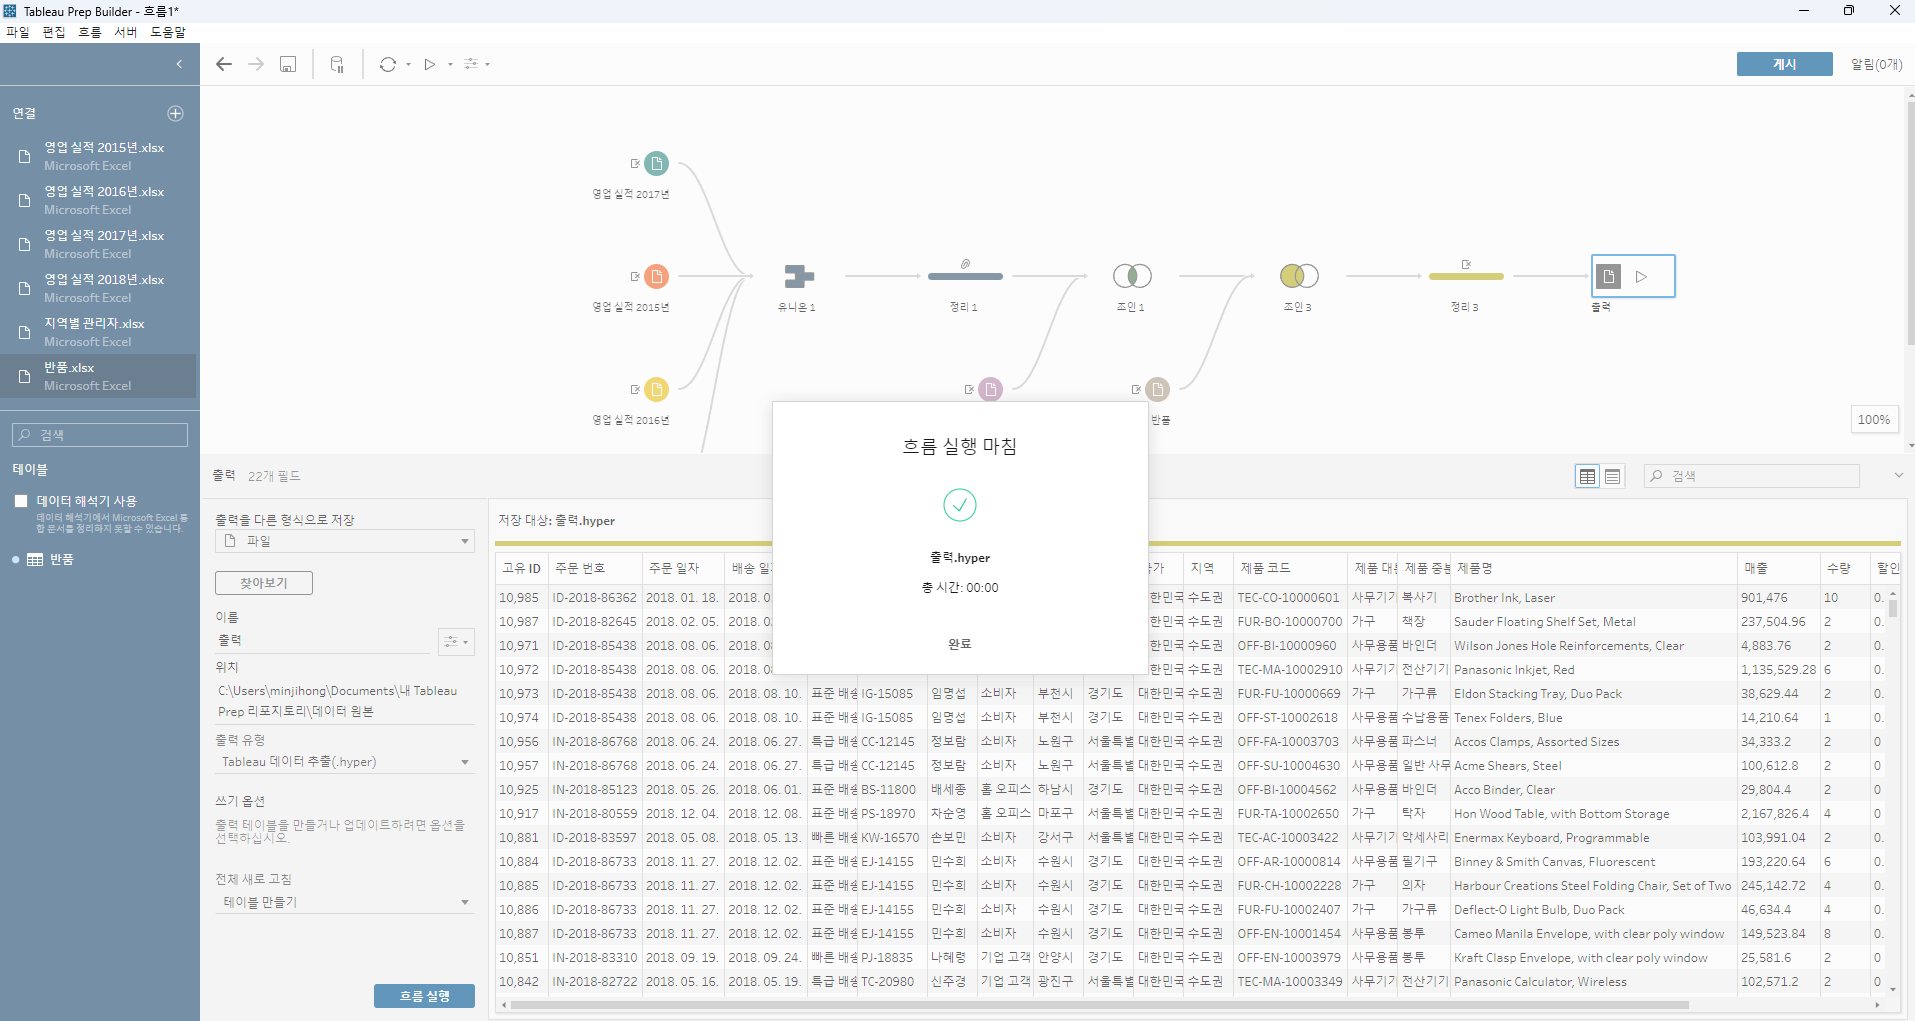
Task: Click the output pane search field
Action: 1752,476
